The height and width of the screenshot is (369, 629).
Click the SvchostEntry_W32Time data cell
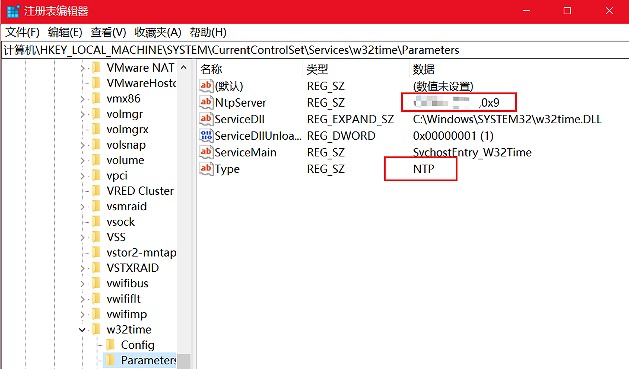pos(472,152)
